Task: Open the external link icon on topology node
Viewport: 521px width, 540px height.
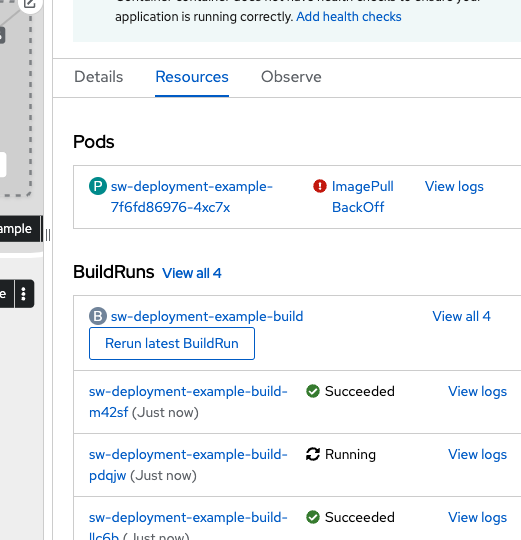Action: [30, 4]
